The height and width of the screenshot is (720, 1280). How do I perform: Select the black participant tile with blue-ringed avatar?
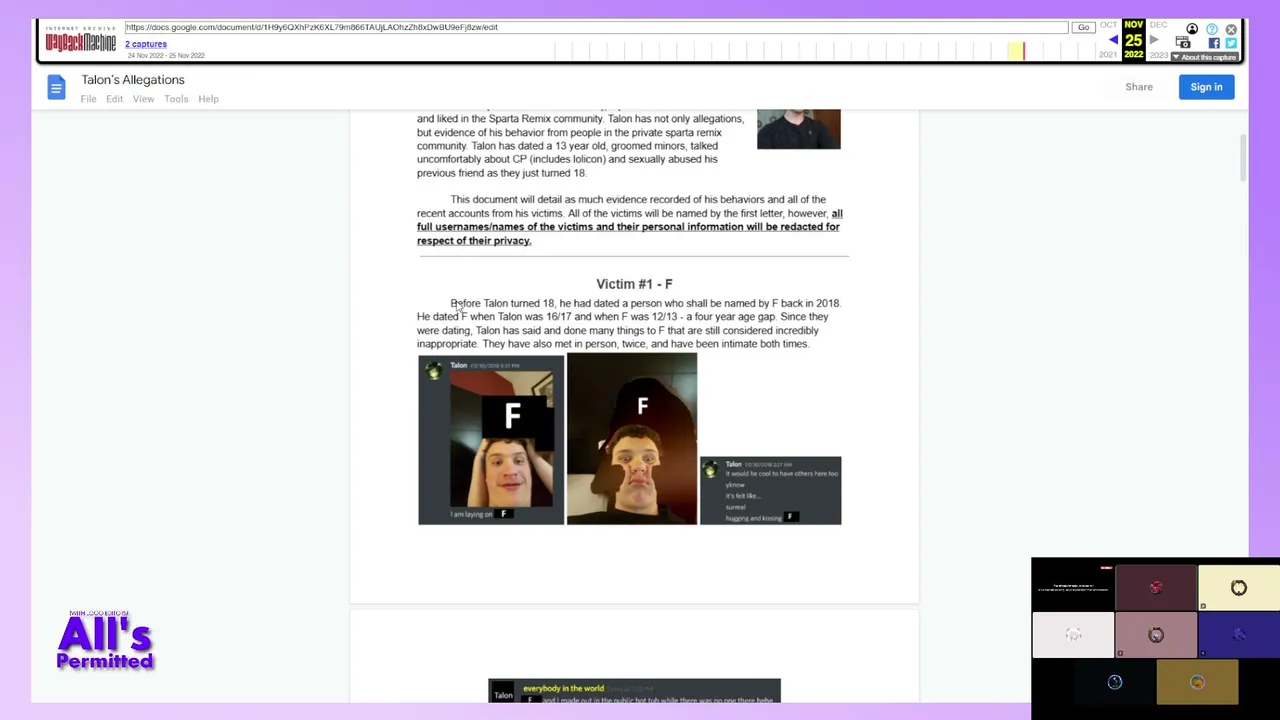click(x=1115, y=682)
